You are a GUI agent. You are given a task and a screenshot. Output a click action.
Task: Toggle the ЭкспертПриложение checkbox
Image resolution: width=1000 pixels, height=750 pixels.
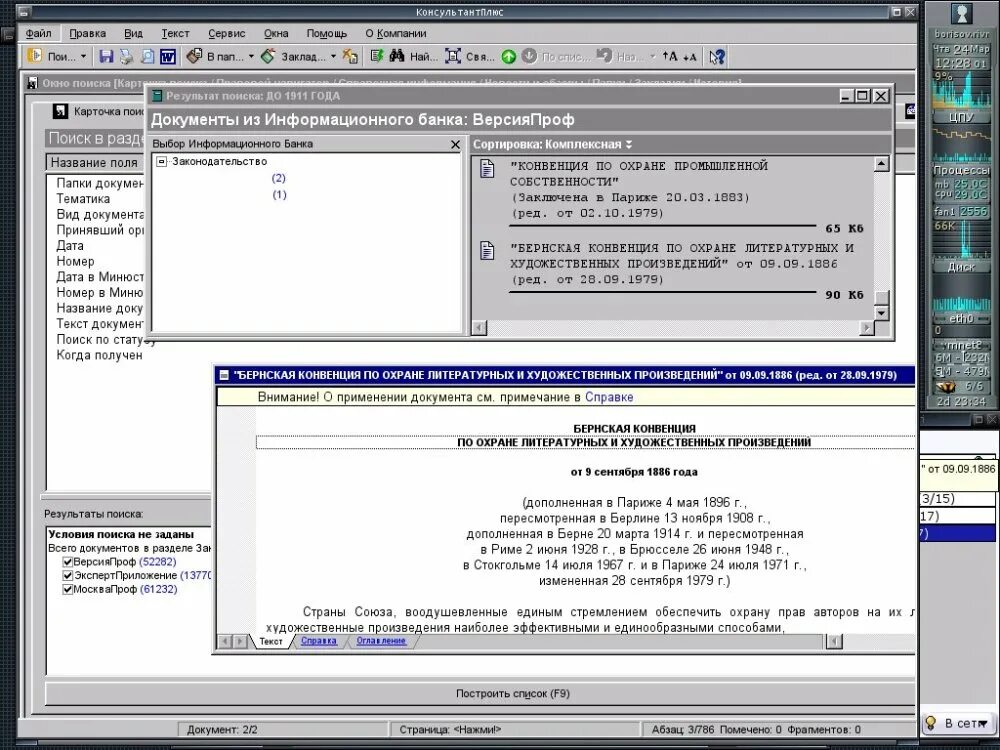point(68,575)
